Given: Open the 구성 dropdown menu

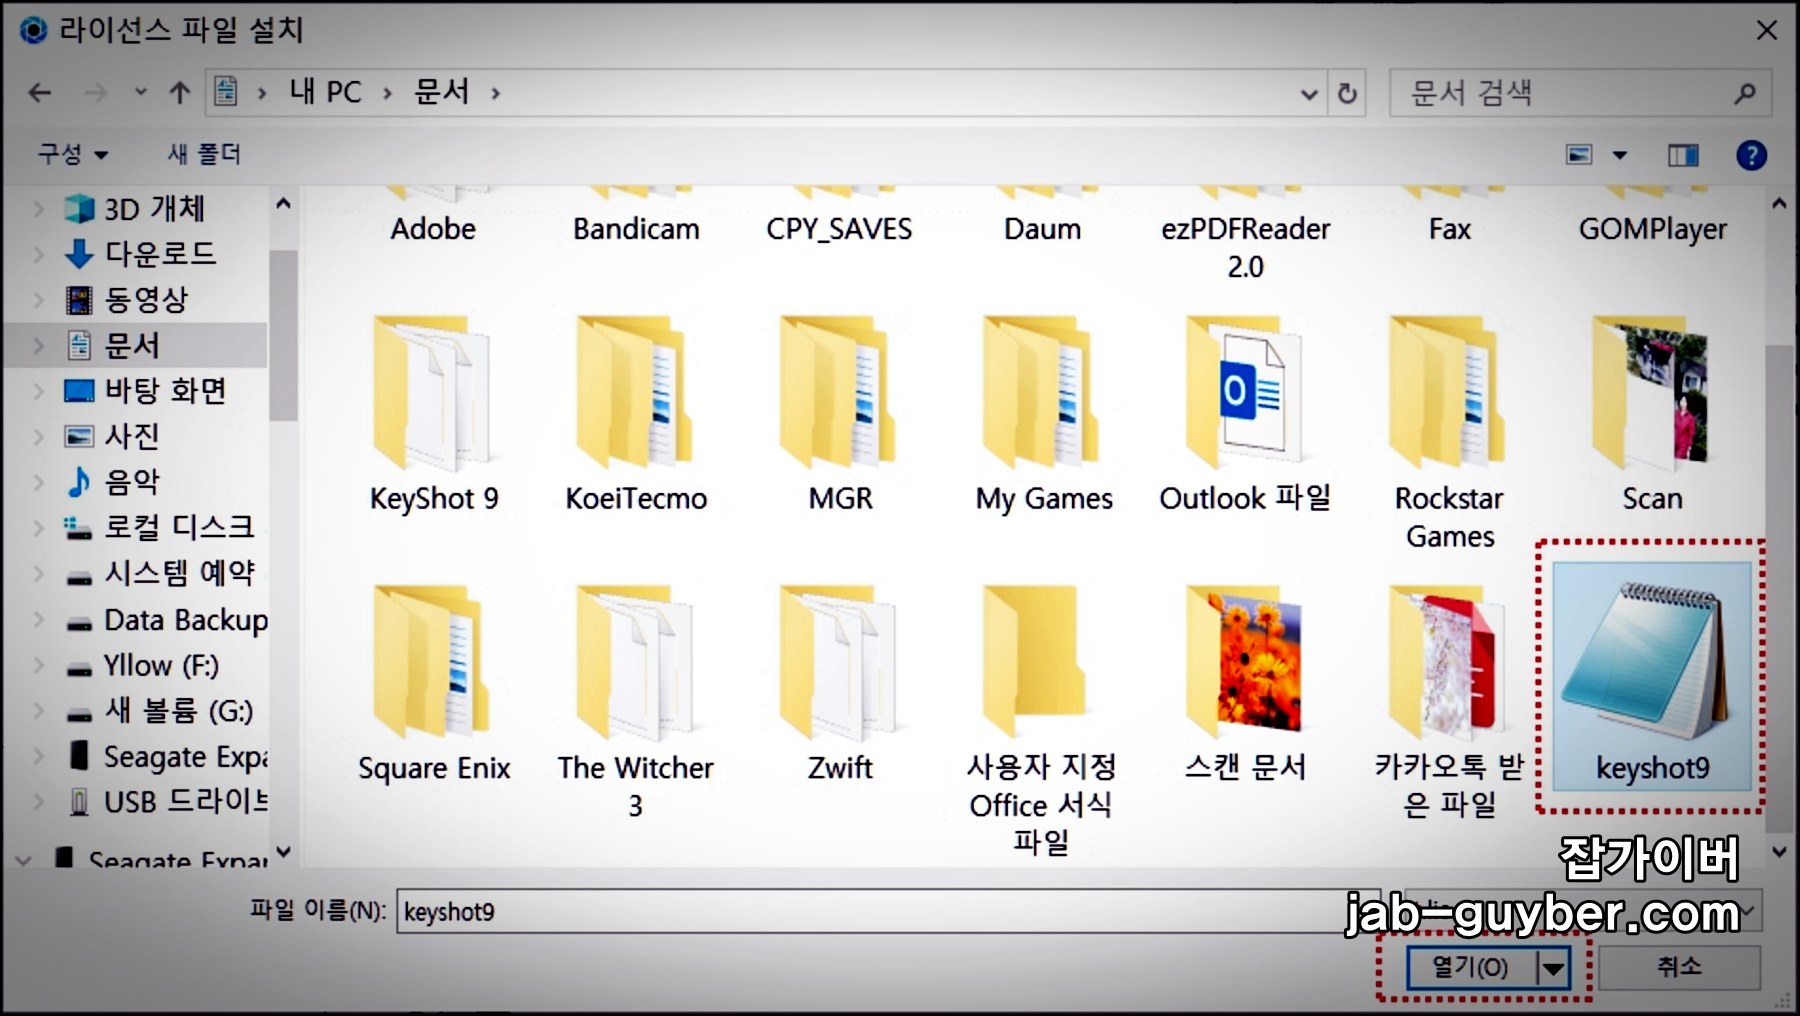Looking at the screenshot, I should 72,154.
